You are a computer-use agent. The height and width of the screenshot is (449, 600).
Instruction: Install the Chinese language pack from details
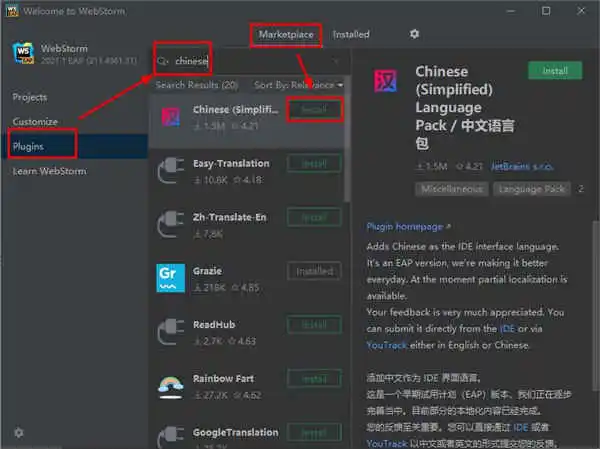coord(554,71)
